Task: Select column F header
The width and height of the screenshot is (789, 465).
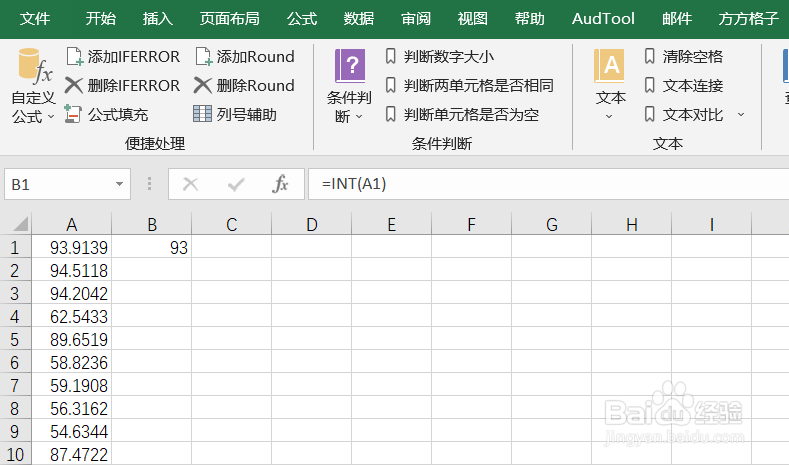Action: 471,224
